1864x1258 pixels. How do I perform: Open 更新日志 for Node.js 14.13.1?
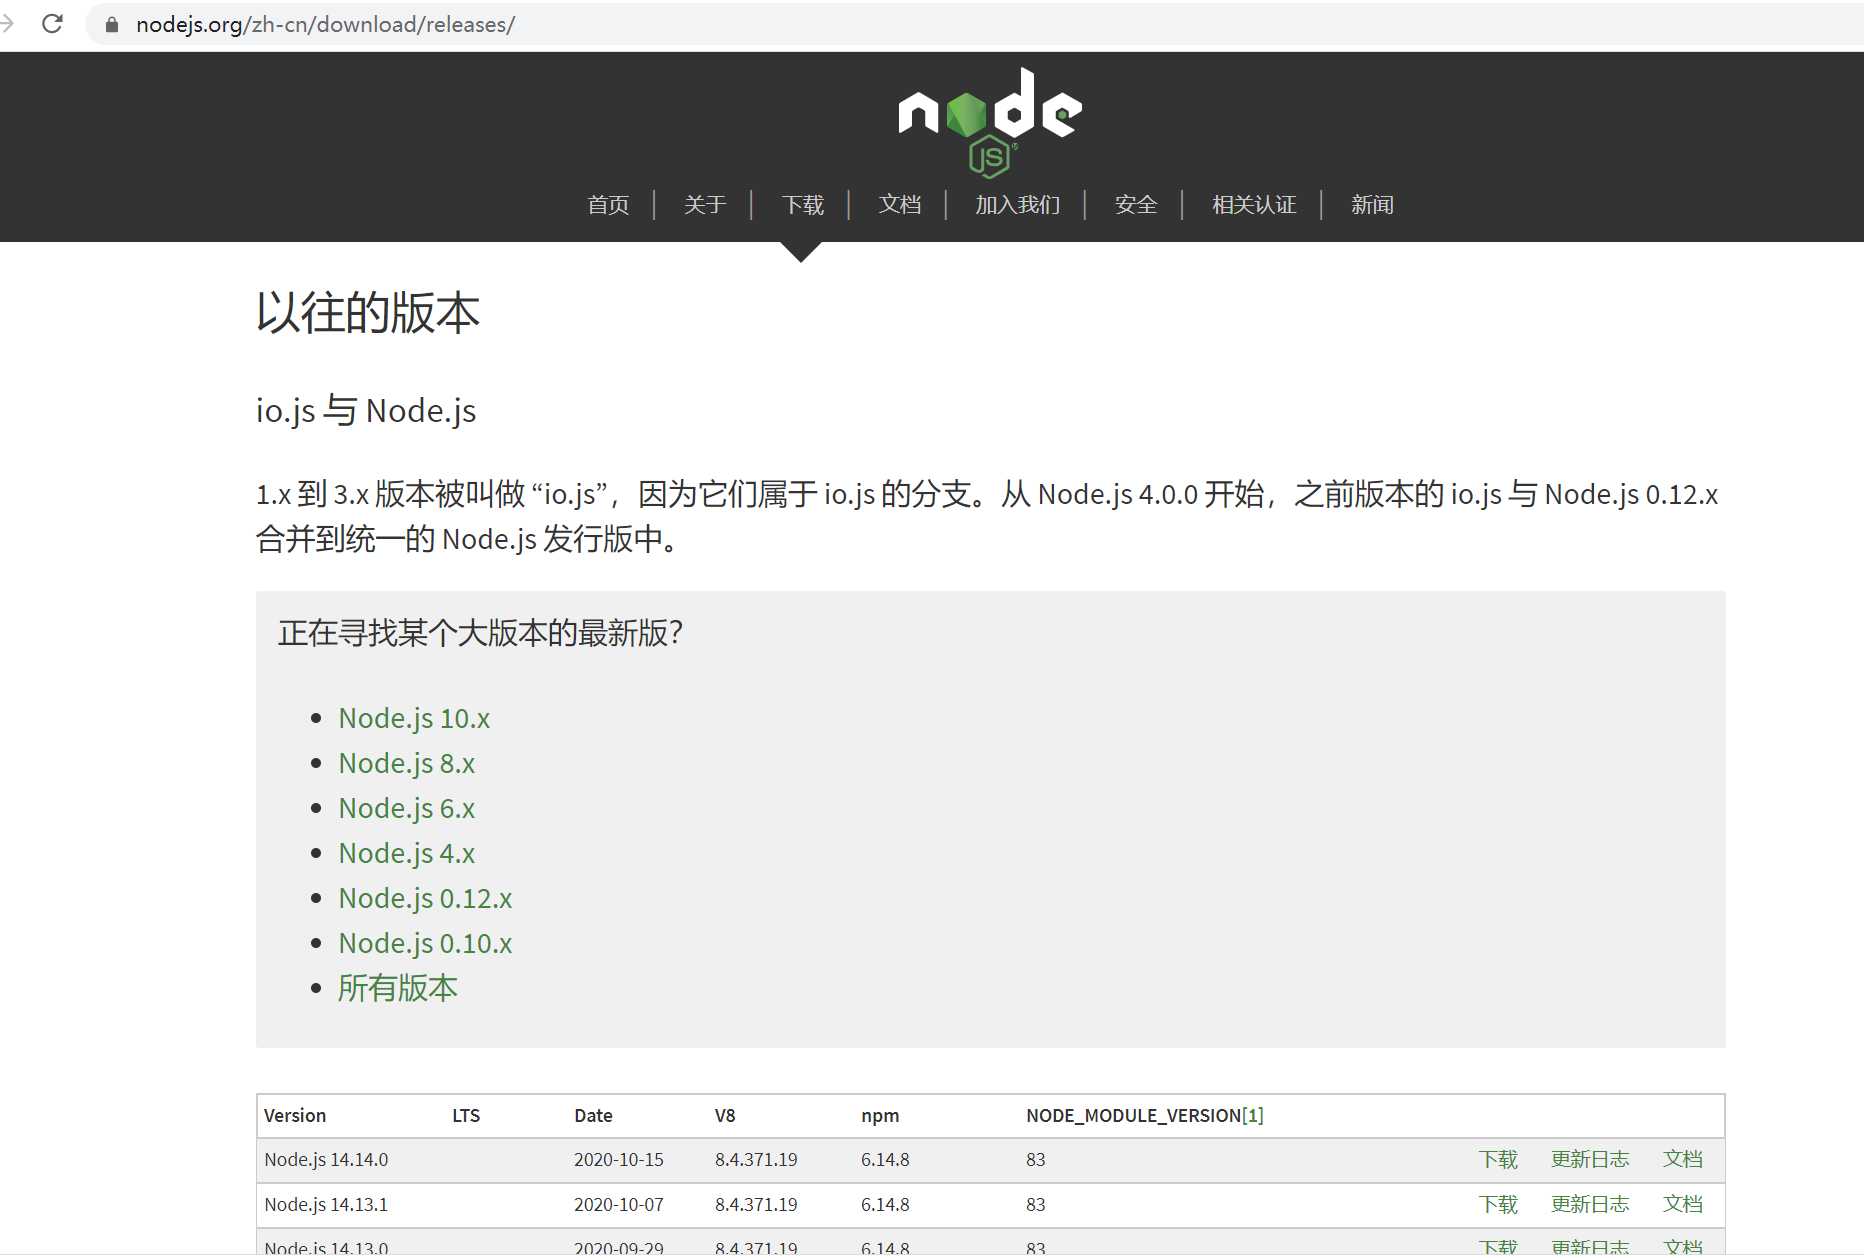pos(1590,1204)
